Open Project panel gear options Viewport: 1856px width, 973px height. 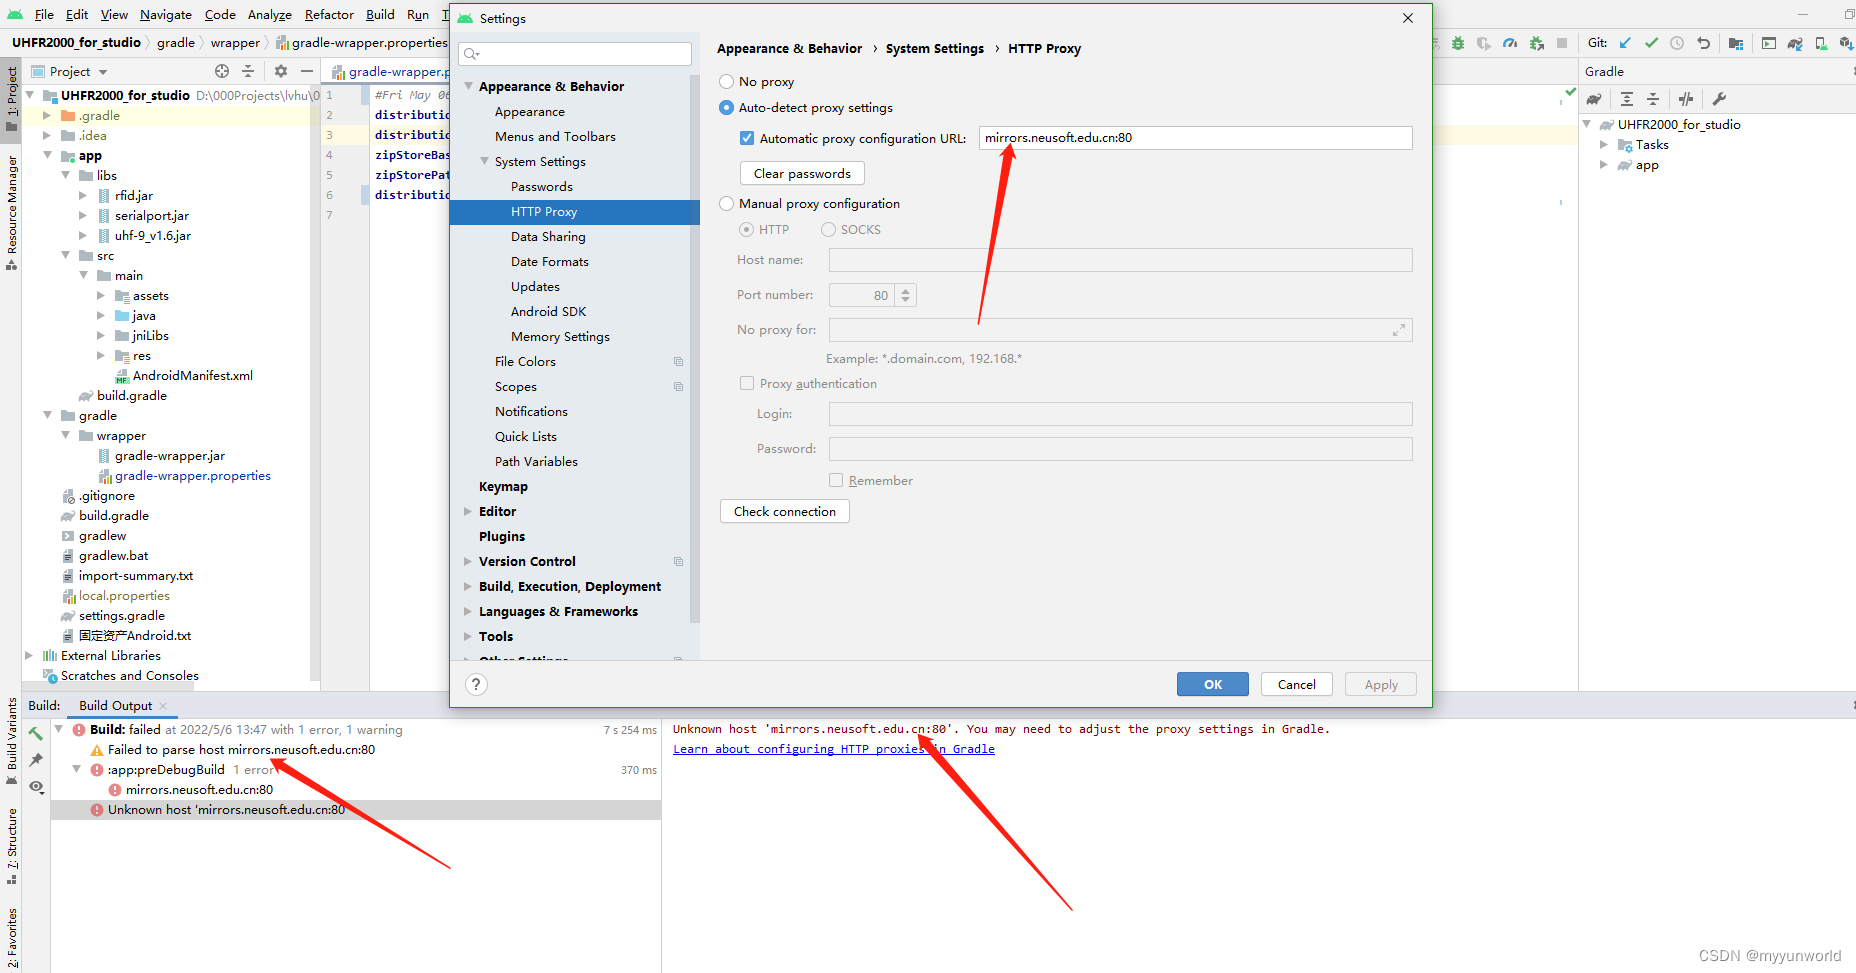(x=281, y=71)
